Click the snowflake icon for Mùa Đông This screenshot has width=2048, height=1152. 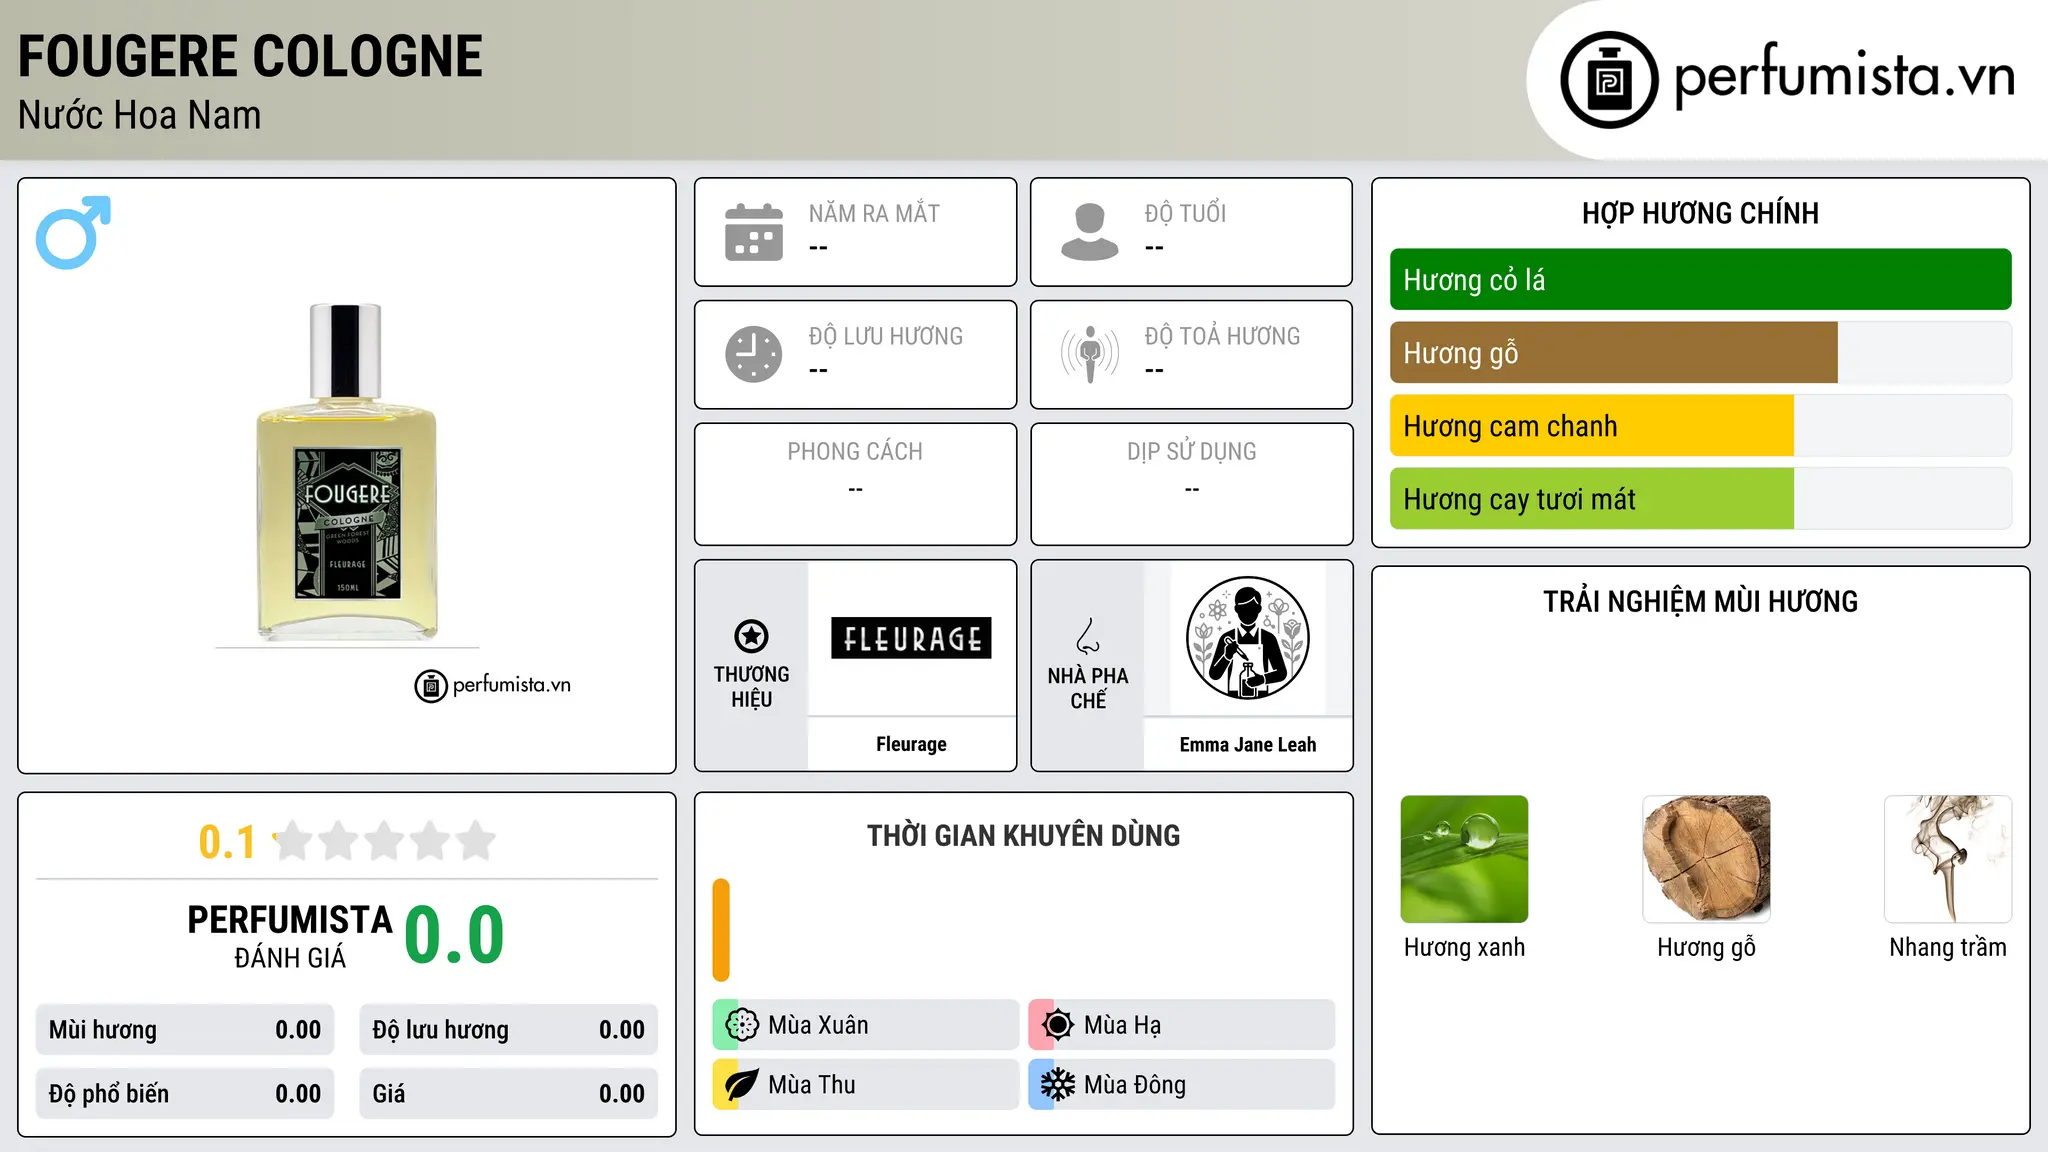coord(1058,1085)
